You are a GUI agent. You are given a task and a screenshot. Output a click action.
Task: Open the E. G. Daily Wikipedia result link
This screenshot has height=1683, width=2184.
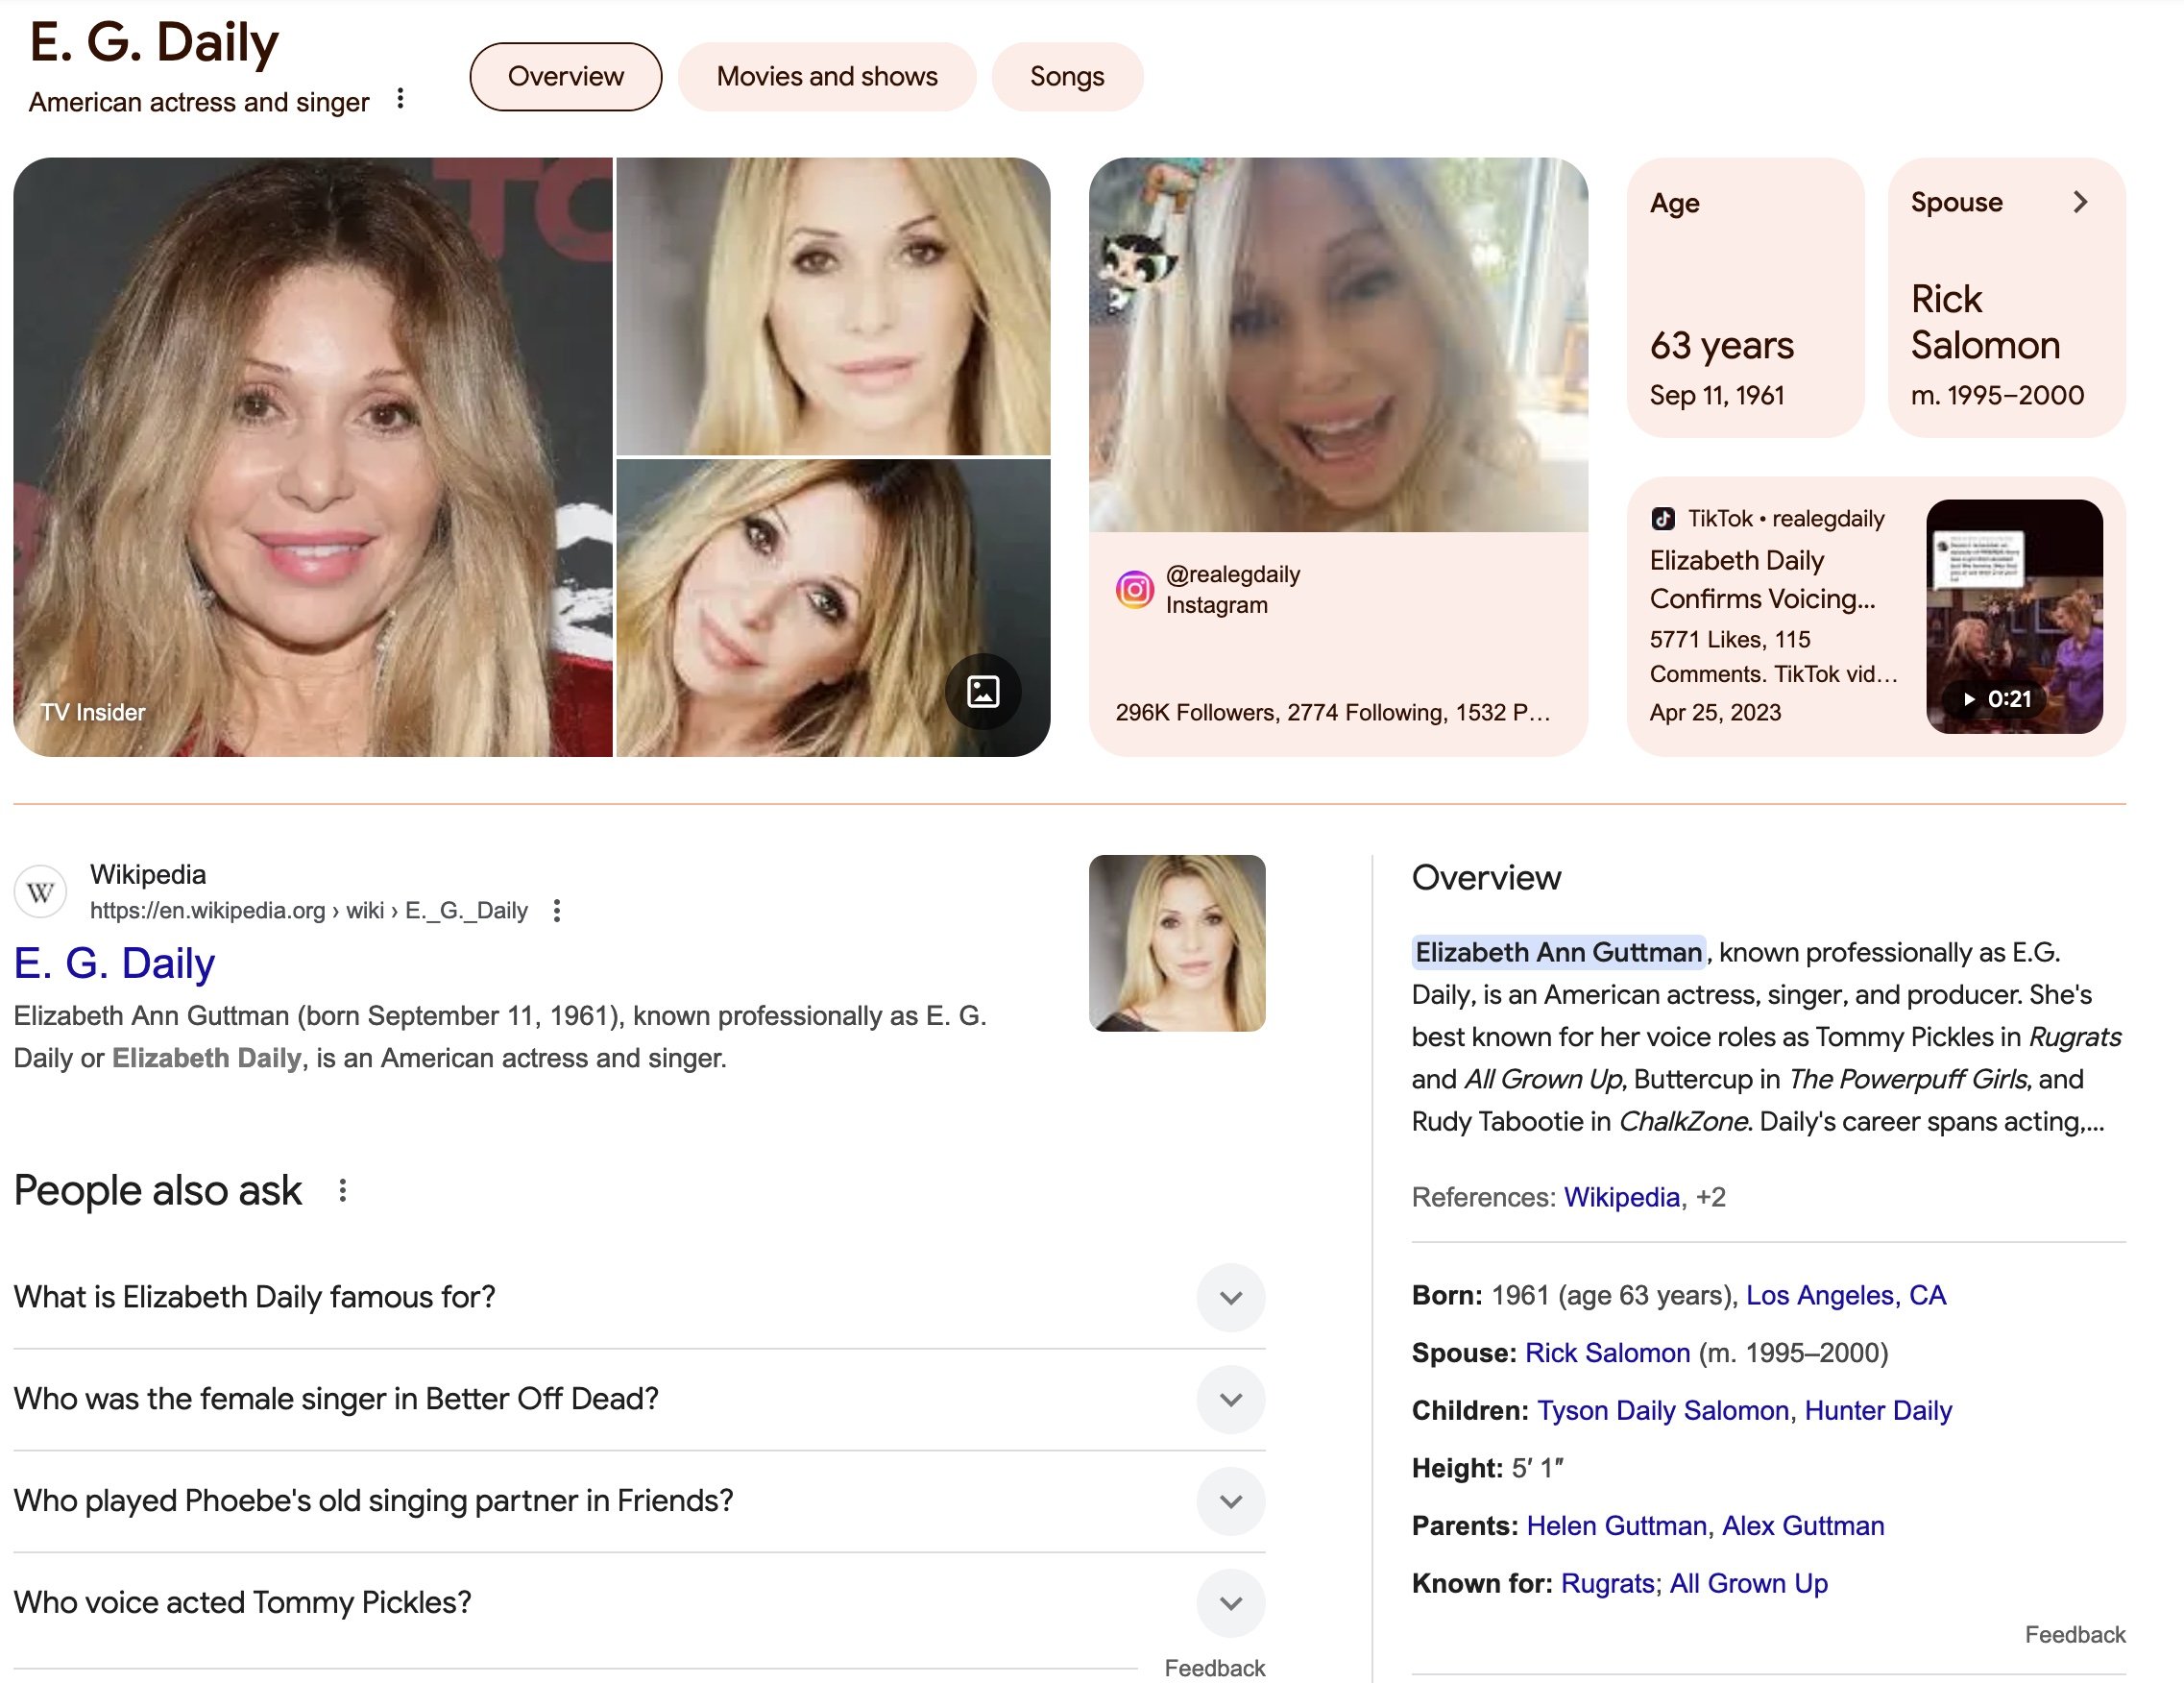pos(114,963)
